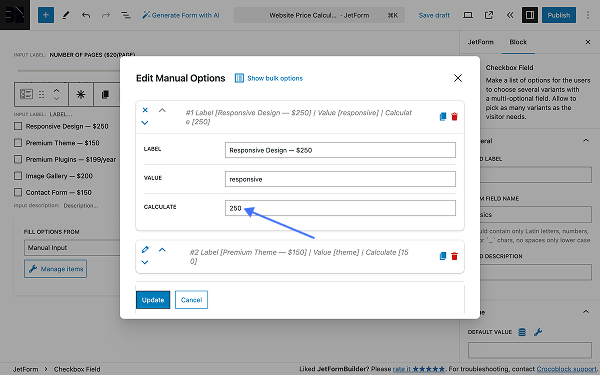This screenshot has height=375, width=600.
Task: Collapse the General section chevron
Action: 586,140
